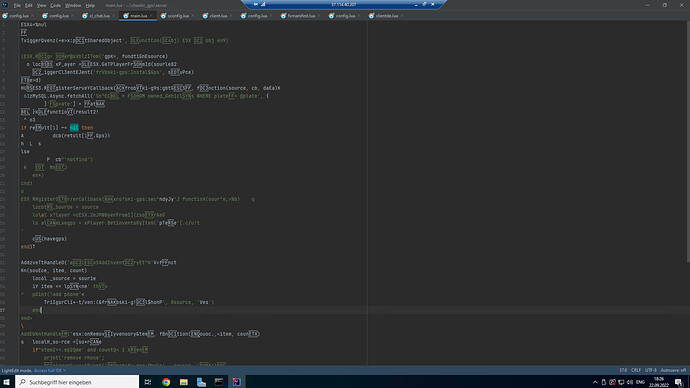
Task: Switch to the fxmanifest.lua tab
Action: click(x=301, y=16)
